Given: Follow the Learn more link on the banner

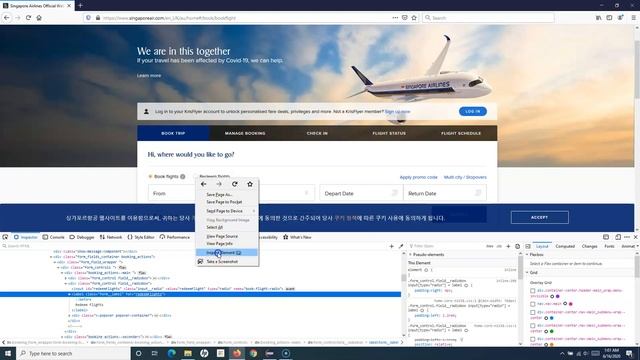Looking at the screenshot, I should pyautogui.click(x=149, y=76).
